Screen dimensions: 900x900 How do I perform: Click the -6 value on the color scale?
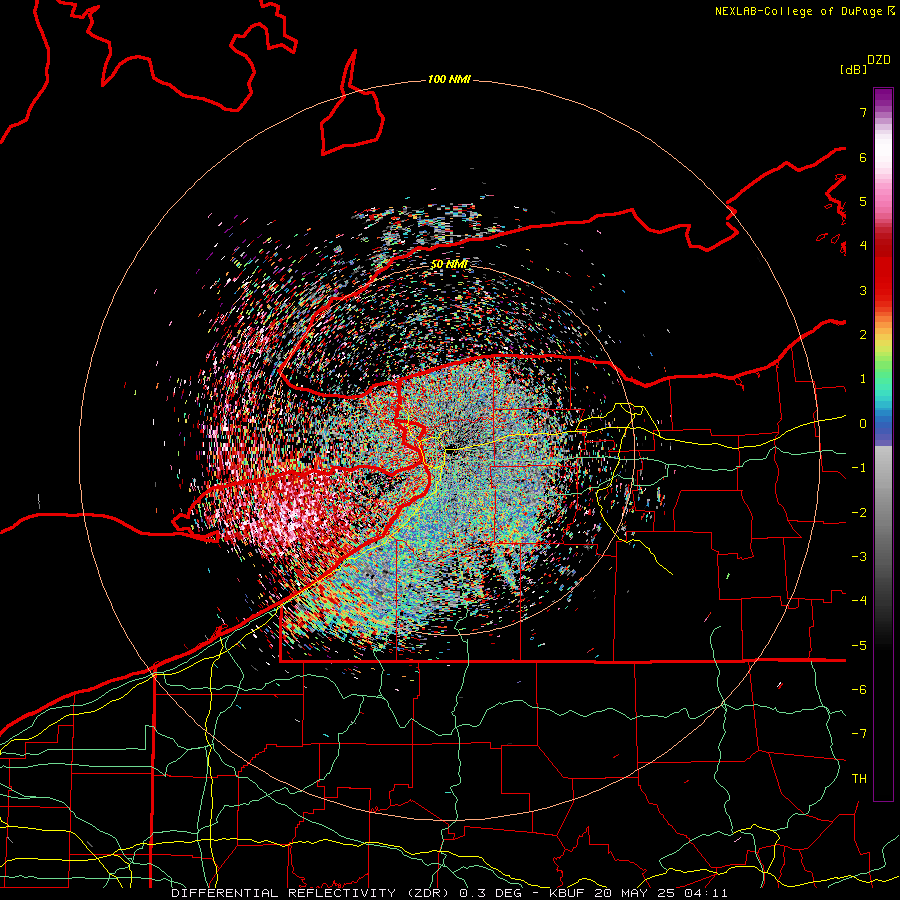[859, 690]
